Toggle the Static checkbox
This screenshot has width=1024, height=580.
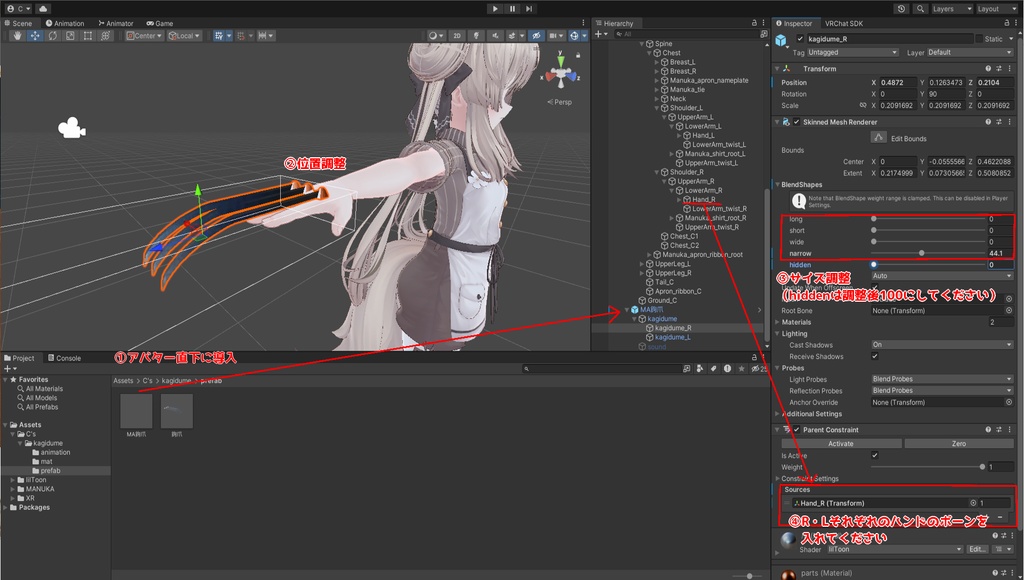point(978,39)
